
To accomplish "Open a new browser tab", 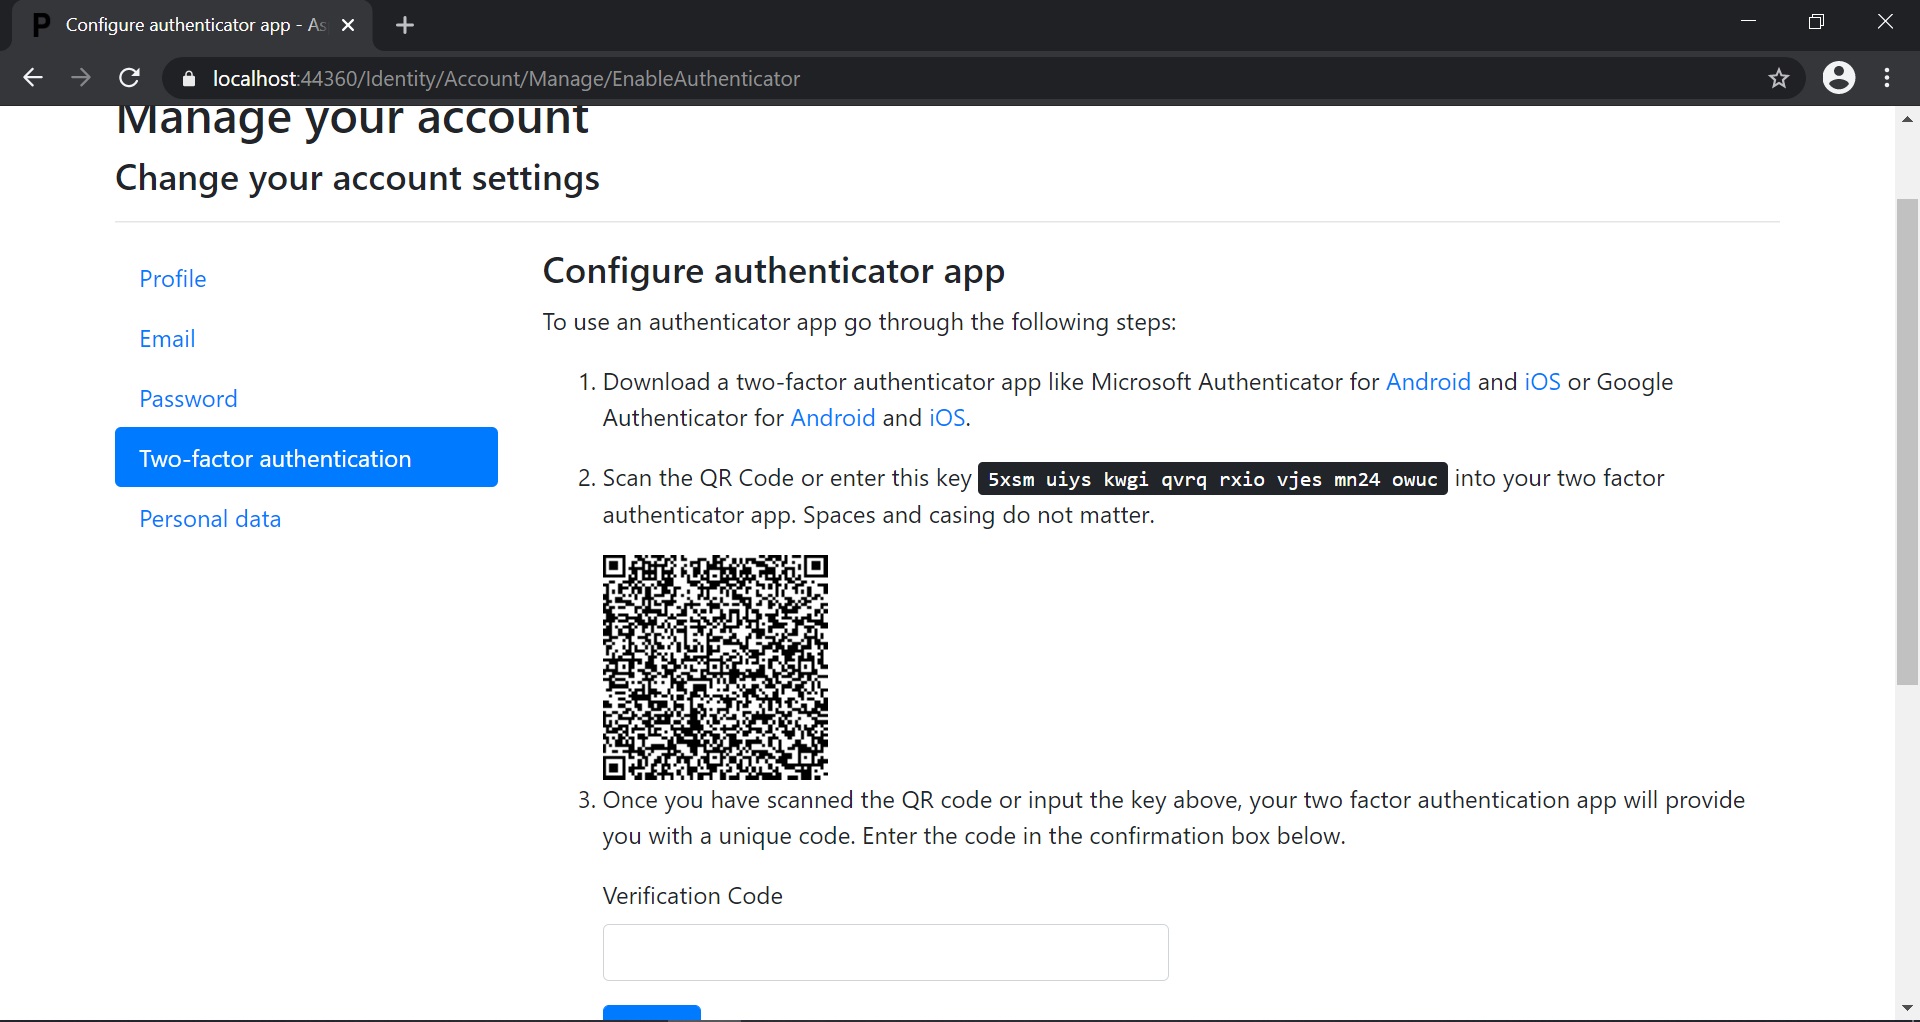I will click(x=405, y=25).
